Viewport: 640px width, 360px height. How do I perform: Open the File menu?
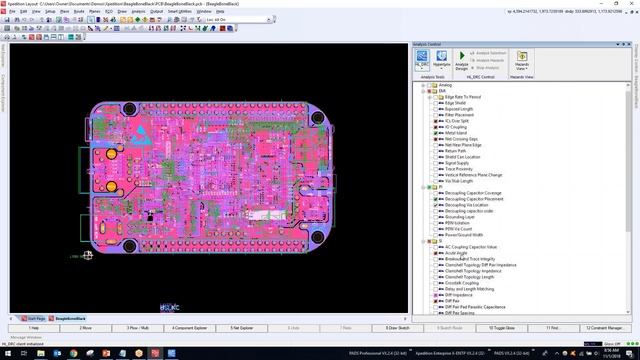[12, 11]
